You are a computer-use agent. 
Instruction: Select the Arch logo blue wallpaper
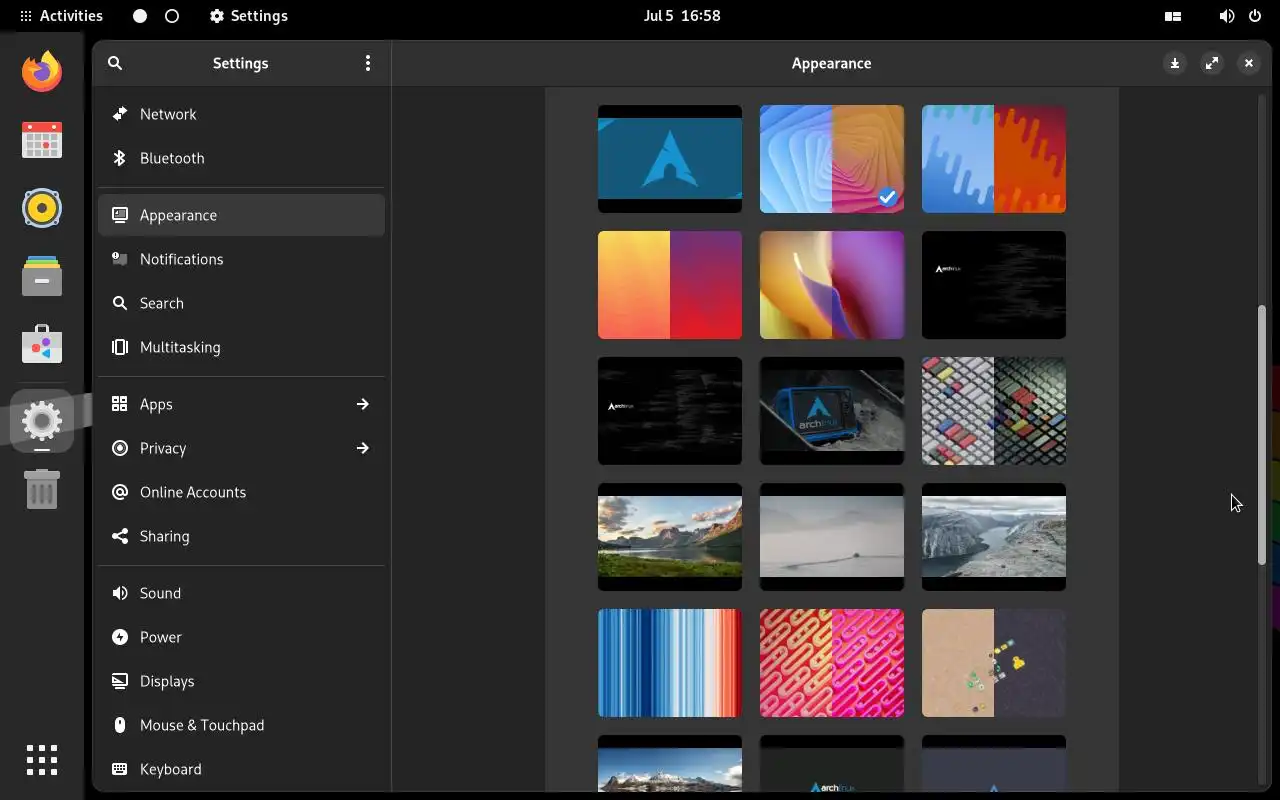click(x=670, y=159)
